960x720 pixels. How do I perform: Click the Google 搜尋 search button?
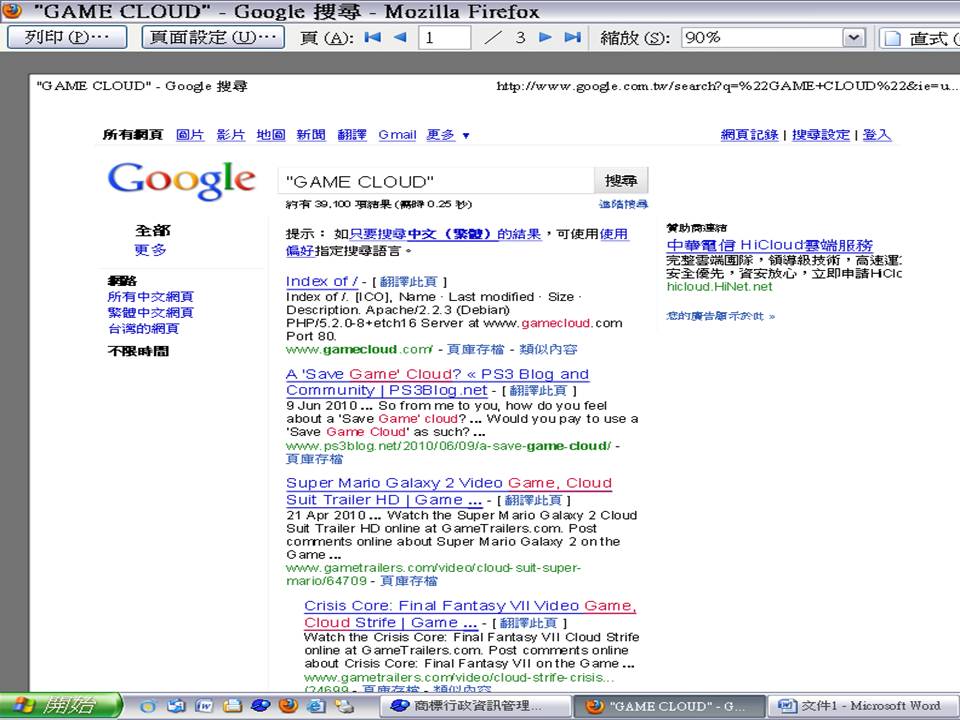coord(621,181)
